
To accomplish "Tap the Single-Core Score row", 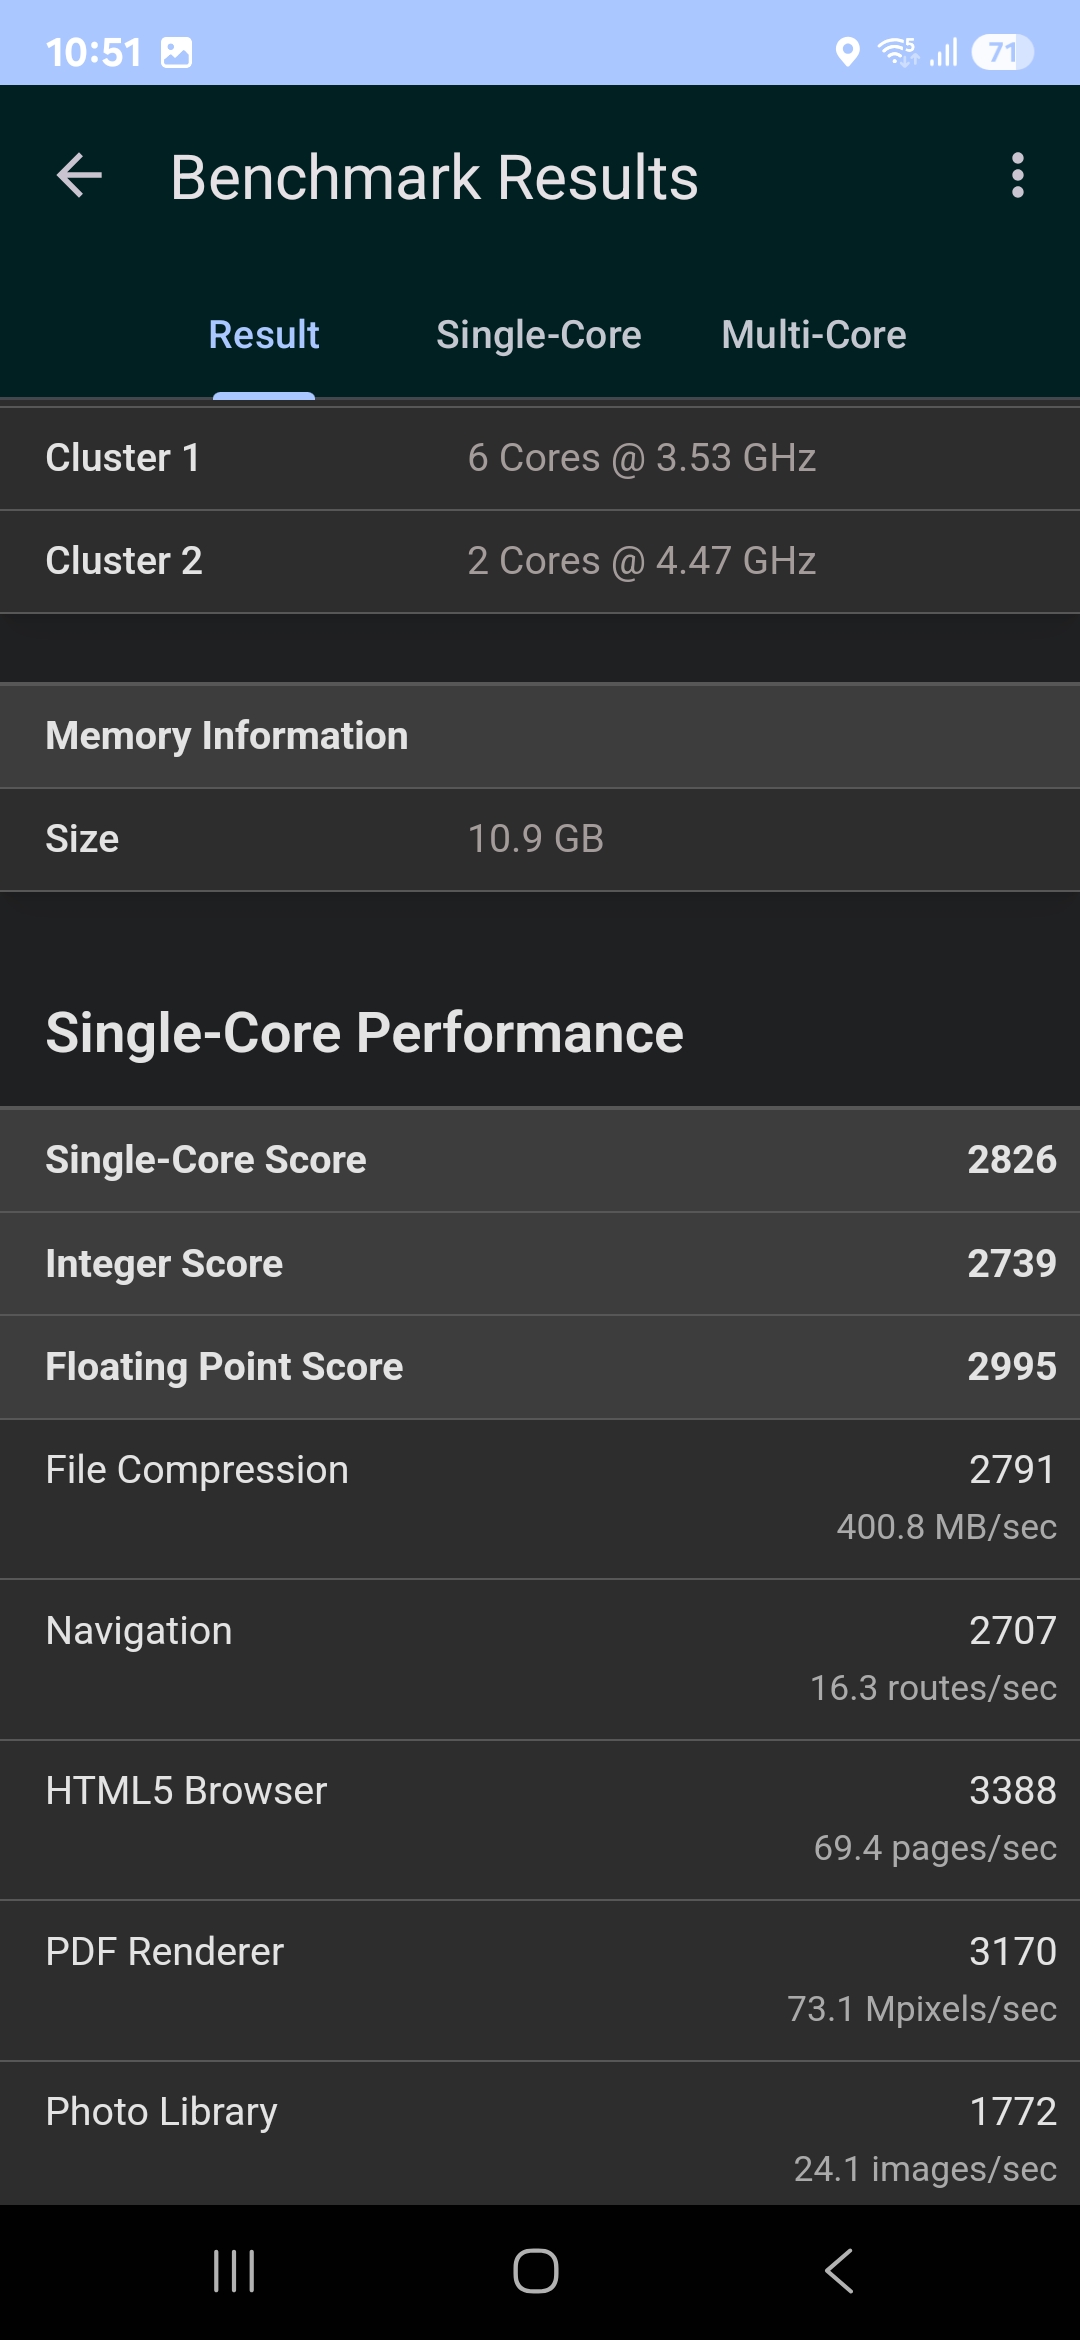I will (x=540, y=1160).
